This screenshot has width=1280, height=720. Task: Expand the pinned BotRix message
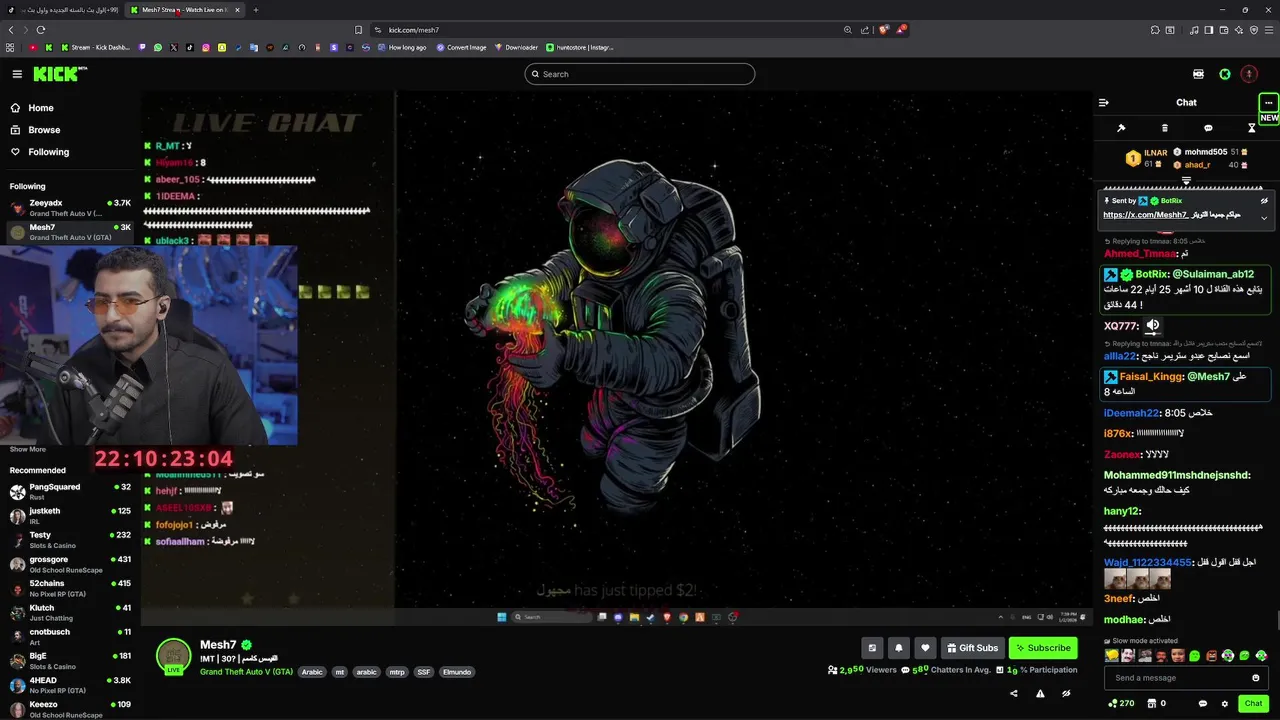[1264, 218]
